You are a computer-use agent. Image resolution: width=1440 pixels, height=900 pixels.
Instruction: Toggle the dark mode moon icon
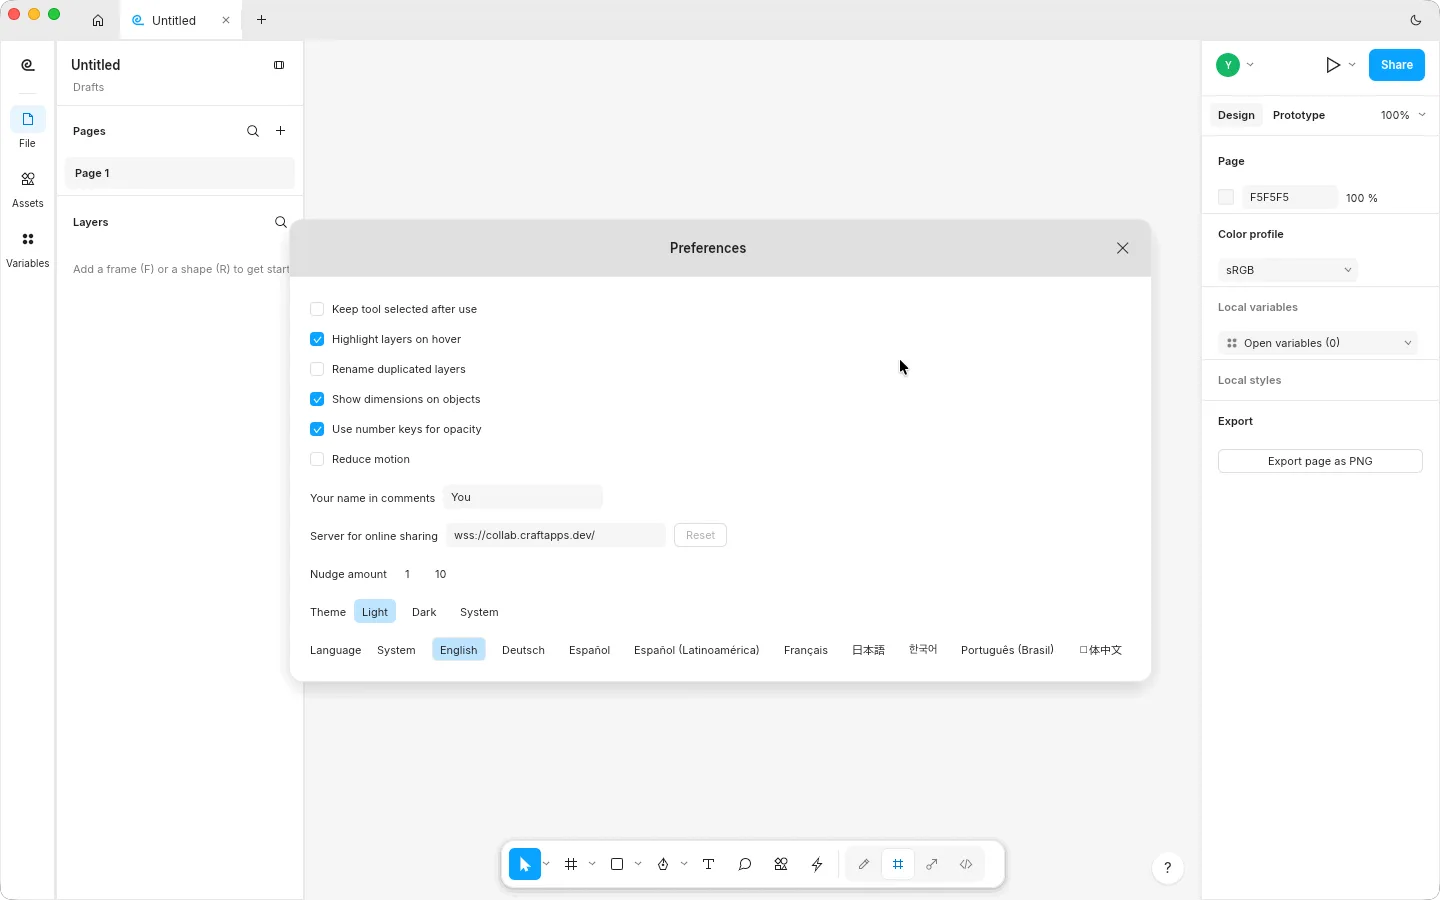point(1416,20)
